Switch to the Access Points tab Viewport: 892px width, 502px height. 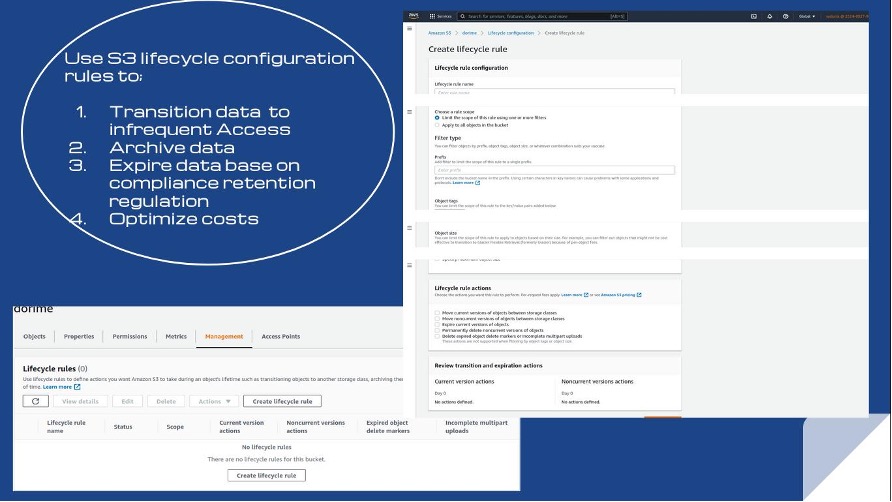click(281, 337)
